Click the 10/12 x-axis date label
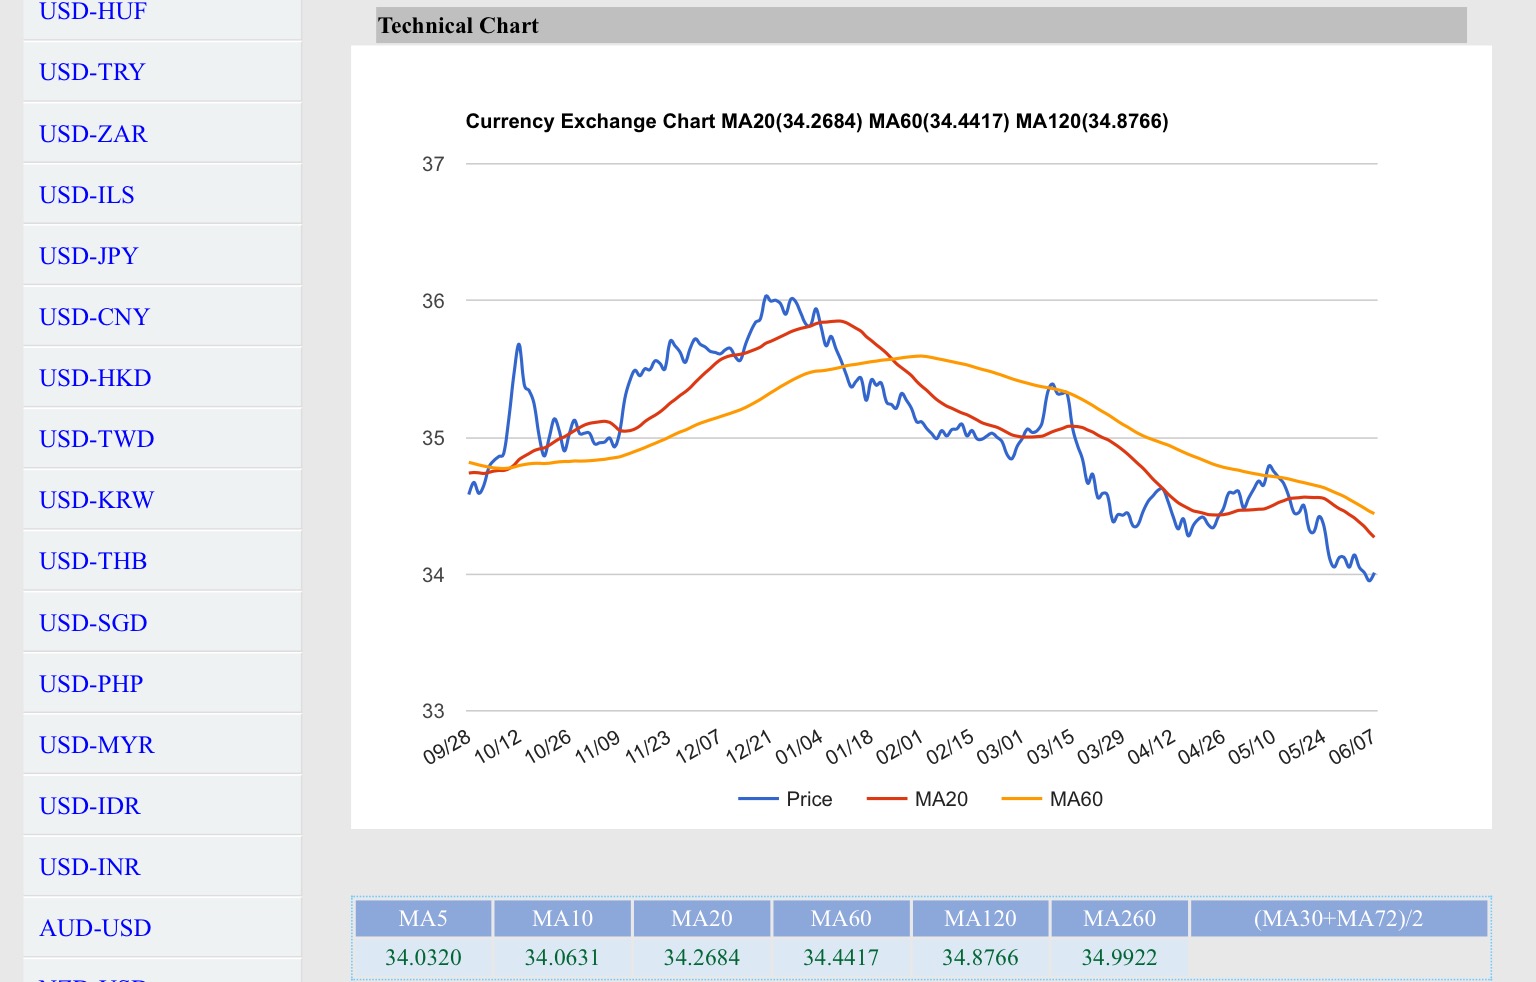The image size is (1536, 982). point(498,747)
